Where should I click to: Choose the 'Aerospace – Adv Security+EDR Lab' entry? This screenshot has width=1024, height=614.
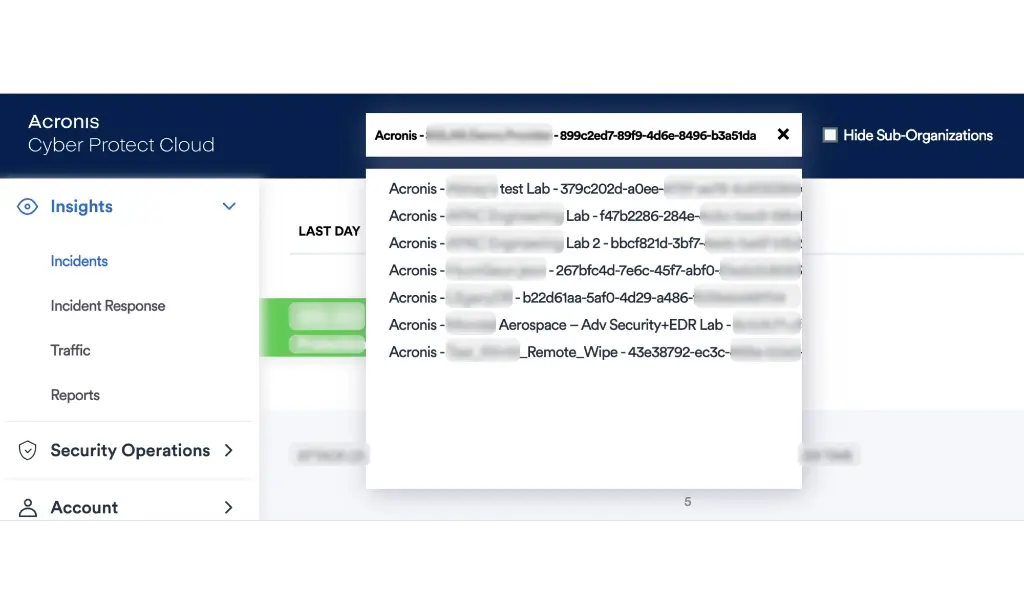tap(584, 325)
